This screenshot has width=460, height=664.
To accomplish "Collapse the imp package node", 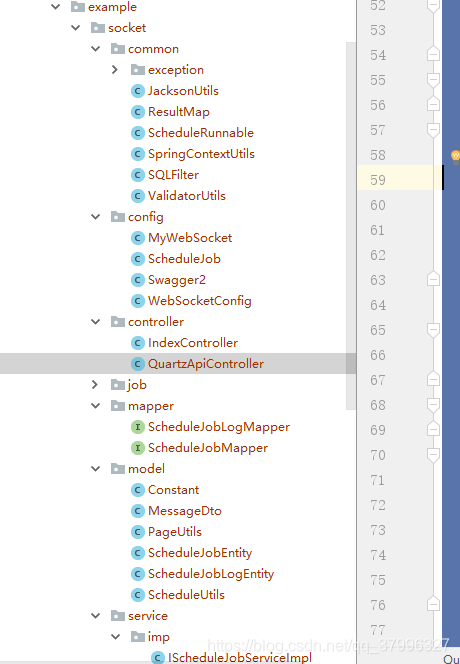I will tap(116, 636).
